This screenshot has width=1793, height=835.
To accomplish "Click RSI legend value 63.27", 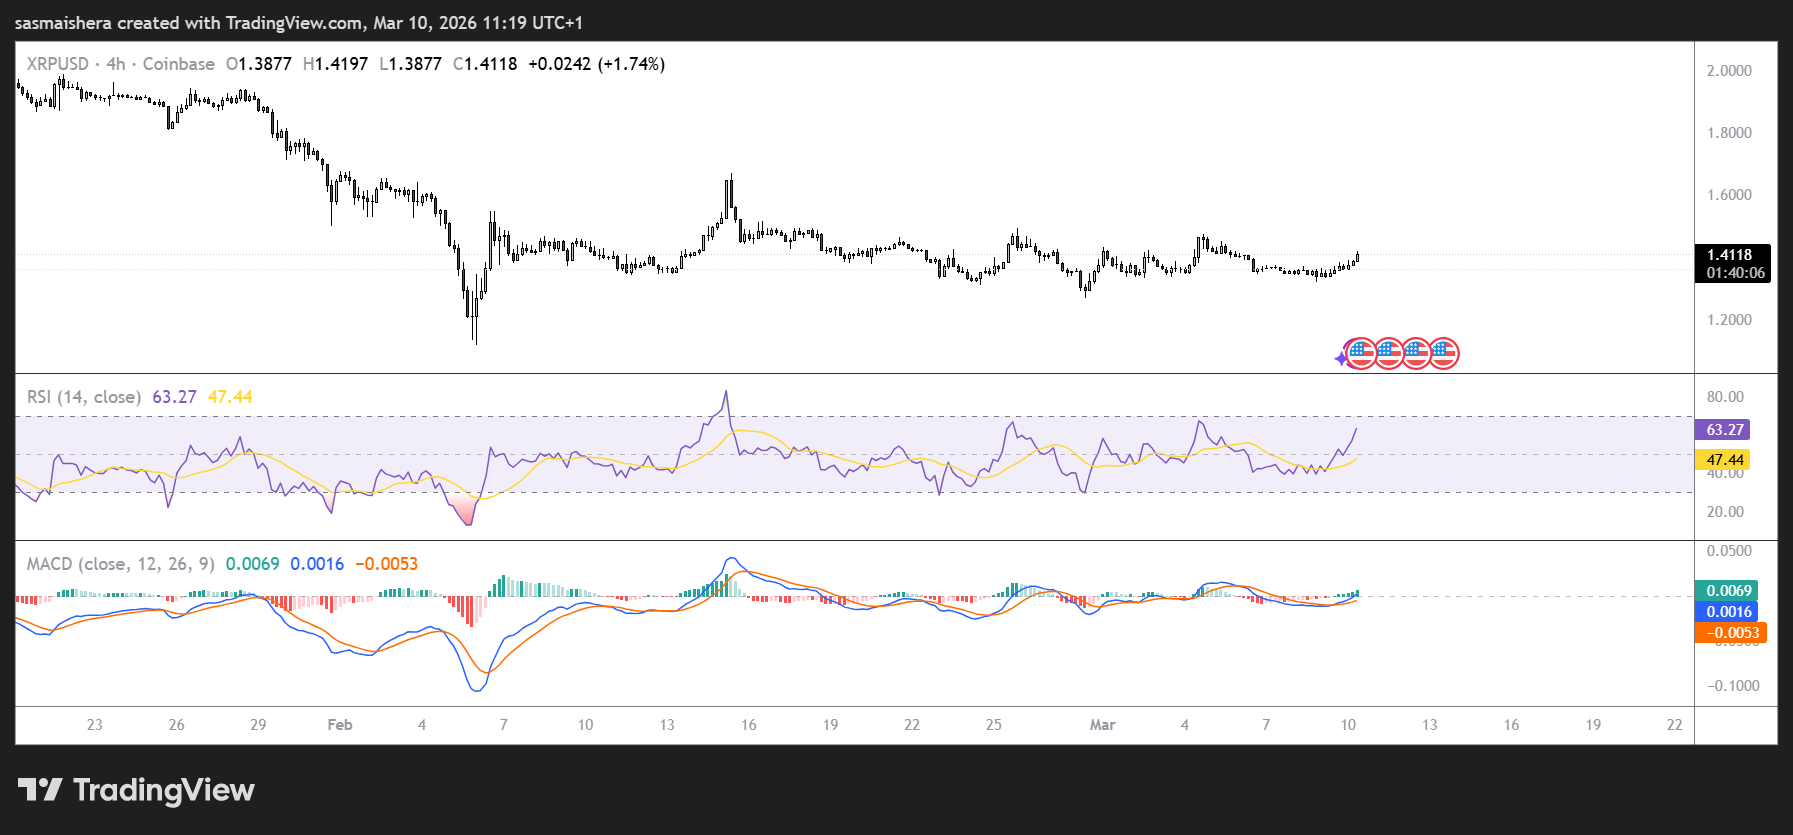I will [174, 397].
